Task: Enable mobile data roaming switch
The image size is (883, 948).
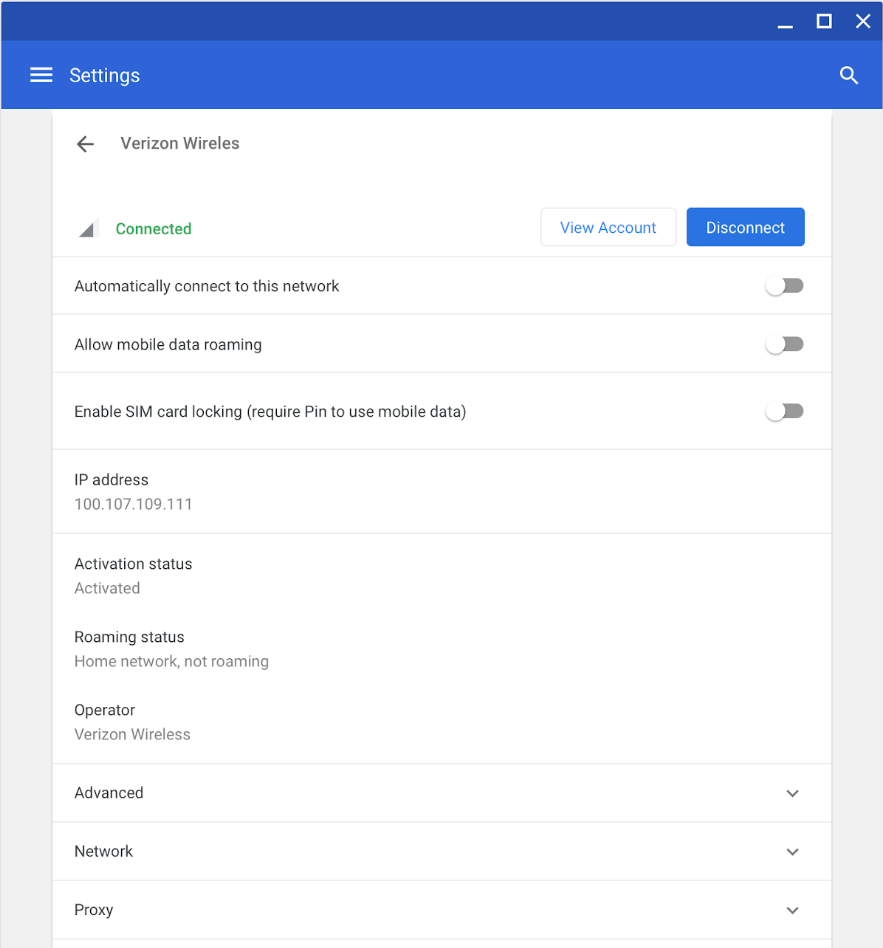Action: 784,344
